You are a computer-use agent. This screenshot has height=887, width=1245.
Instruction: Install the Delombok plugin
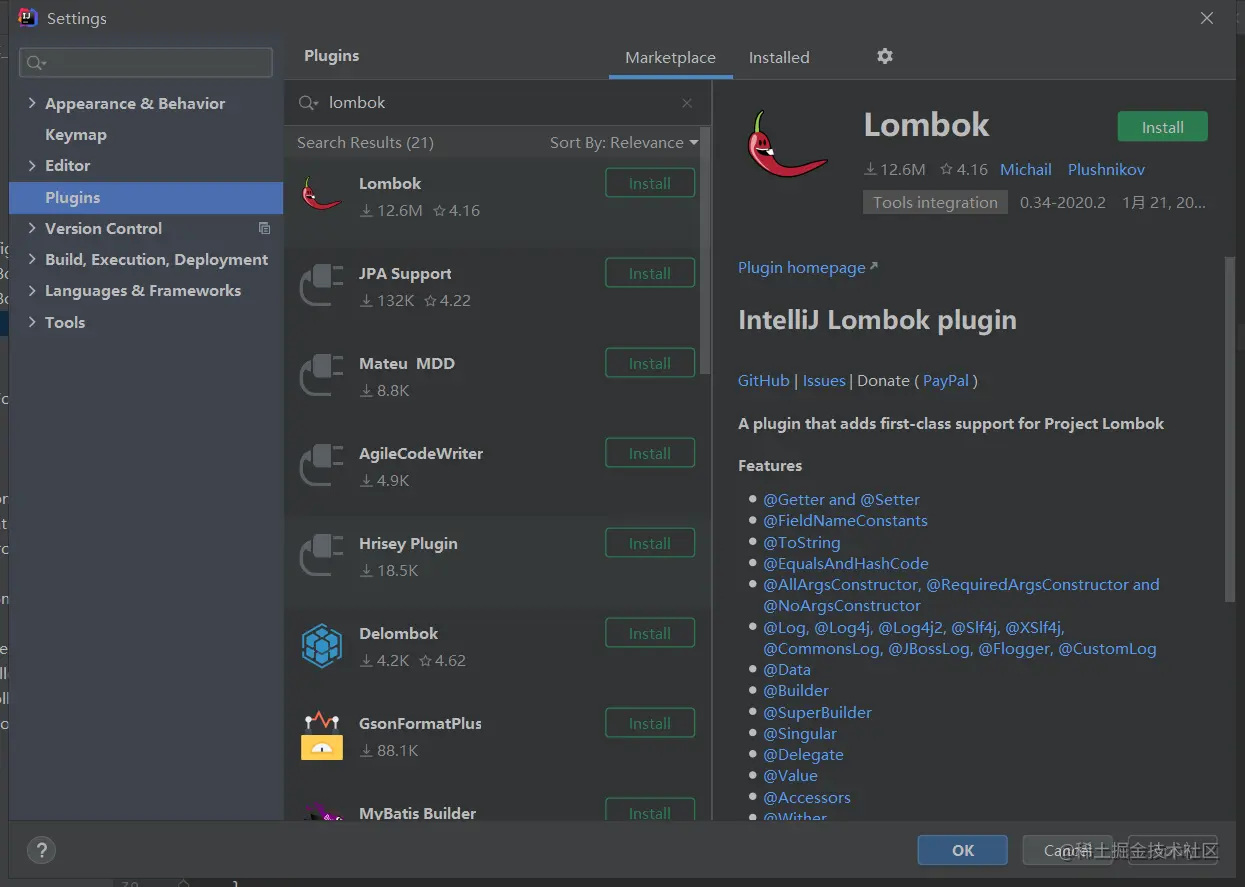pyautogui.click(x=650, y=634)
